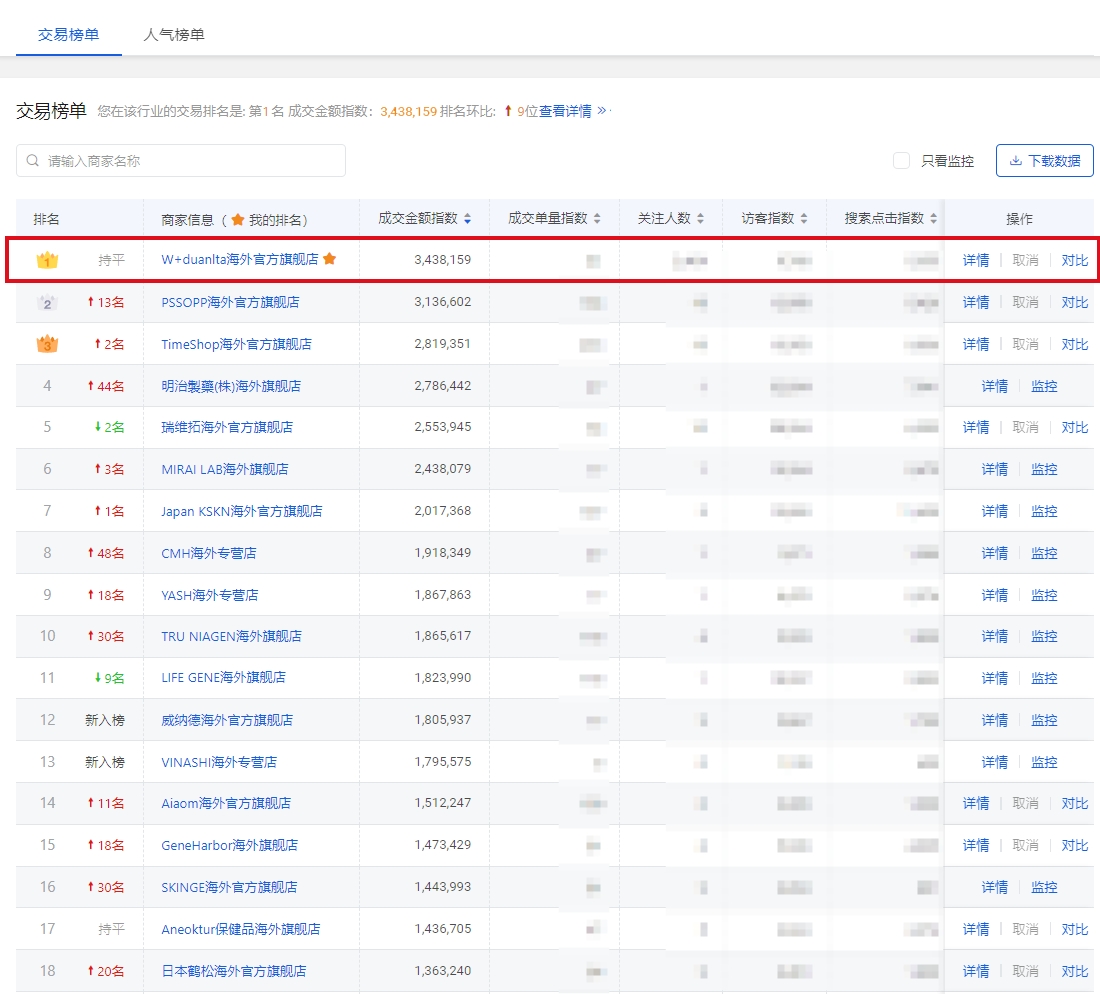
Task: Open 明治製藥(株)海外旗舰店 store link
Action: coord(231,386)
